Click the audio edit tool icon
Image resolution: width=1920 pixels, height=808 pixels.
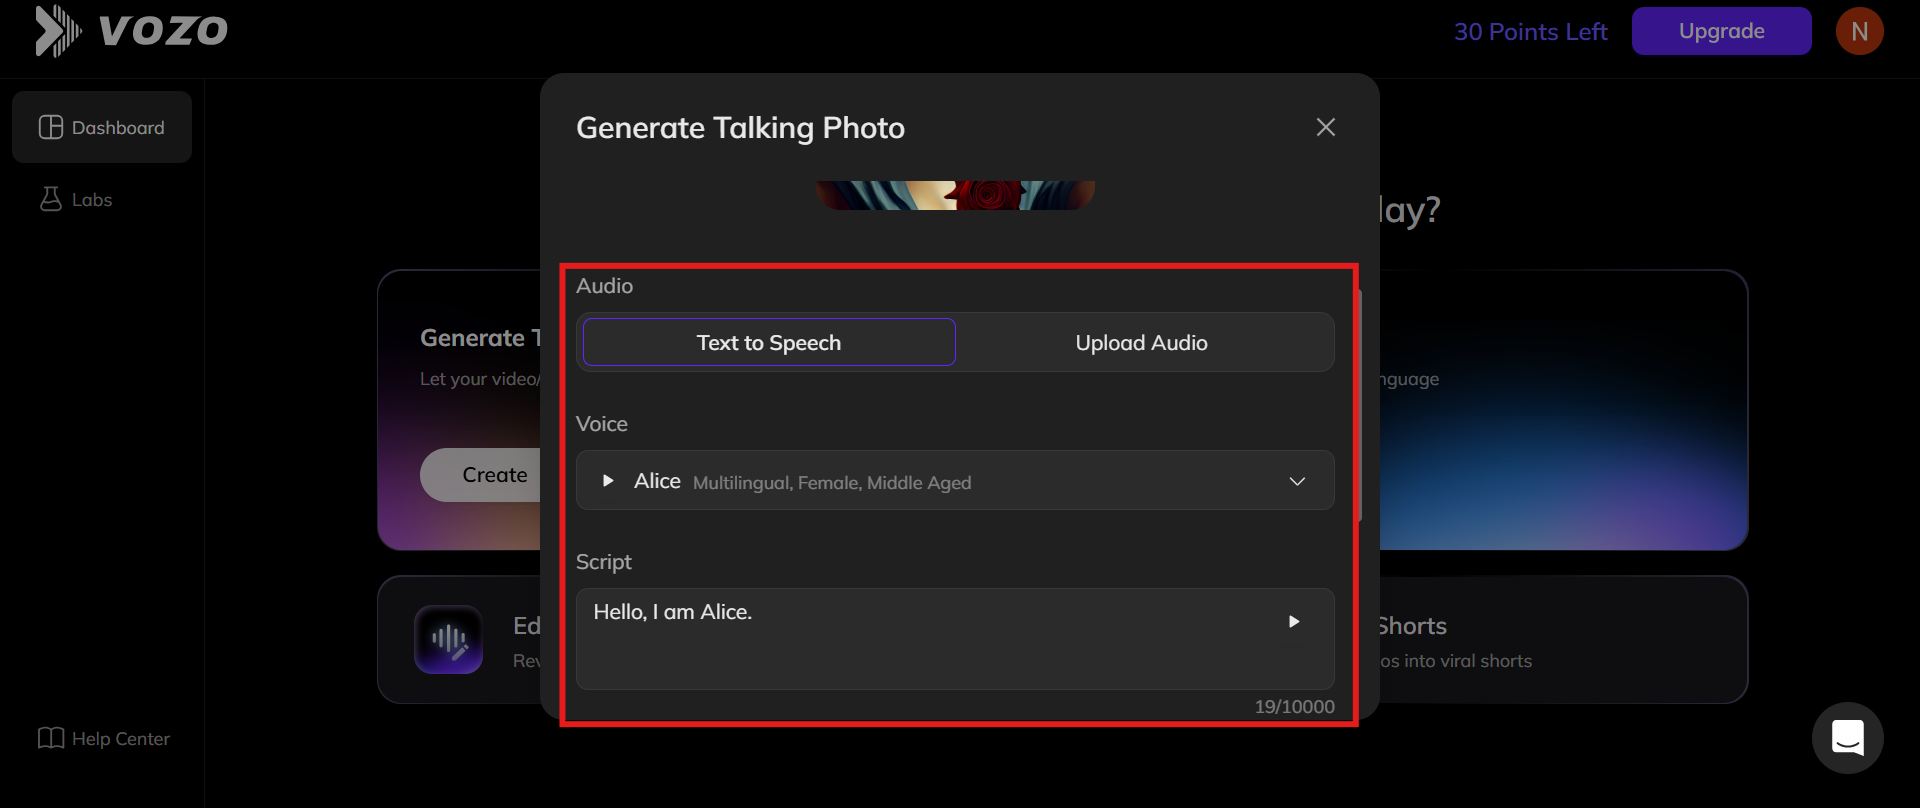point(449,639)
